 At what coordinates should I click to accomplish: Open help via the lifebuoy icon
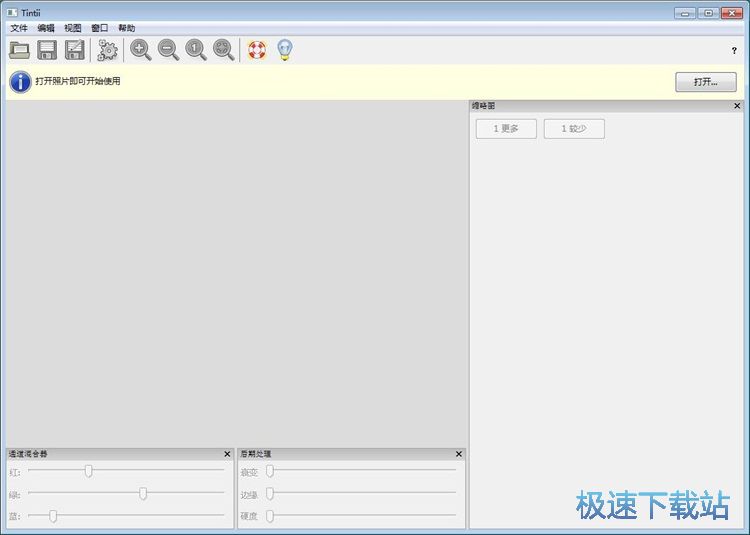pyautogui.click(x=257, y=50)
